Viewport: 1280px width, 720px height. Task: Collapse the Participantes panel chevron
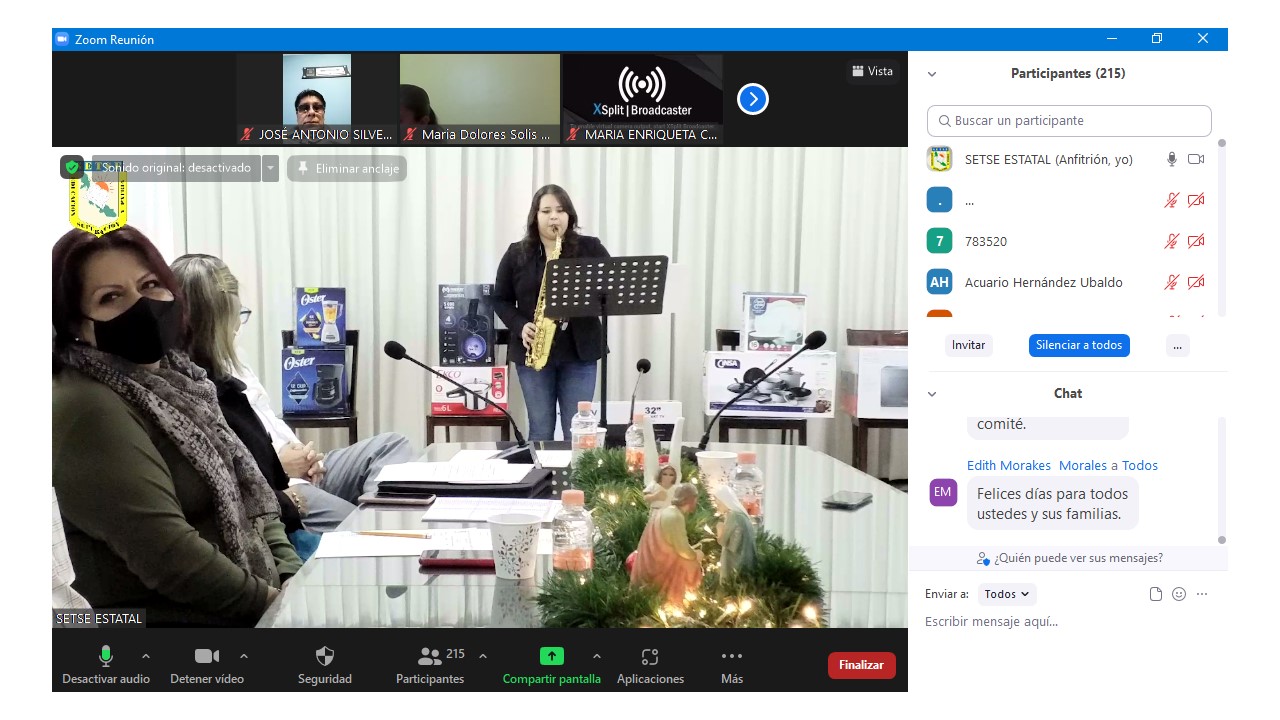point(932,74)
